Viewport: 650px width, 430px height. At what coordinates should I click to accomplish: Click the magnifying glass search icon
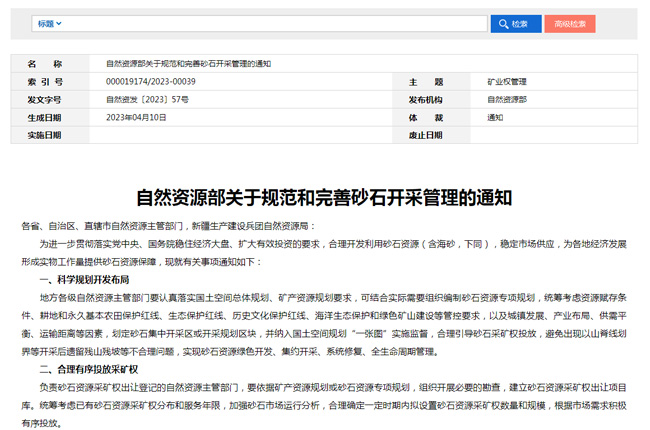click(x=502, y=23)
